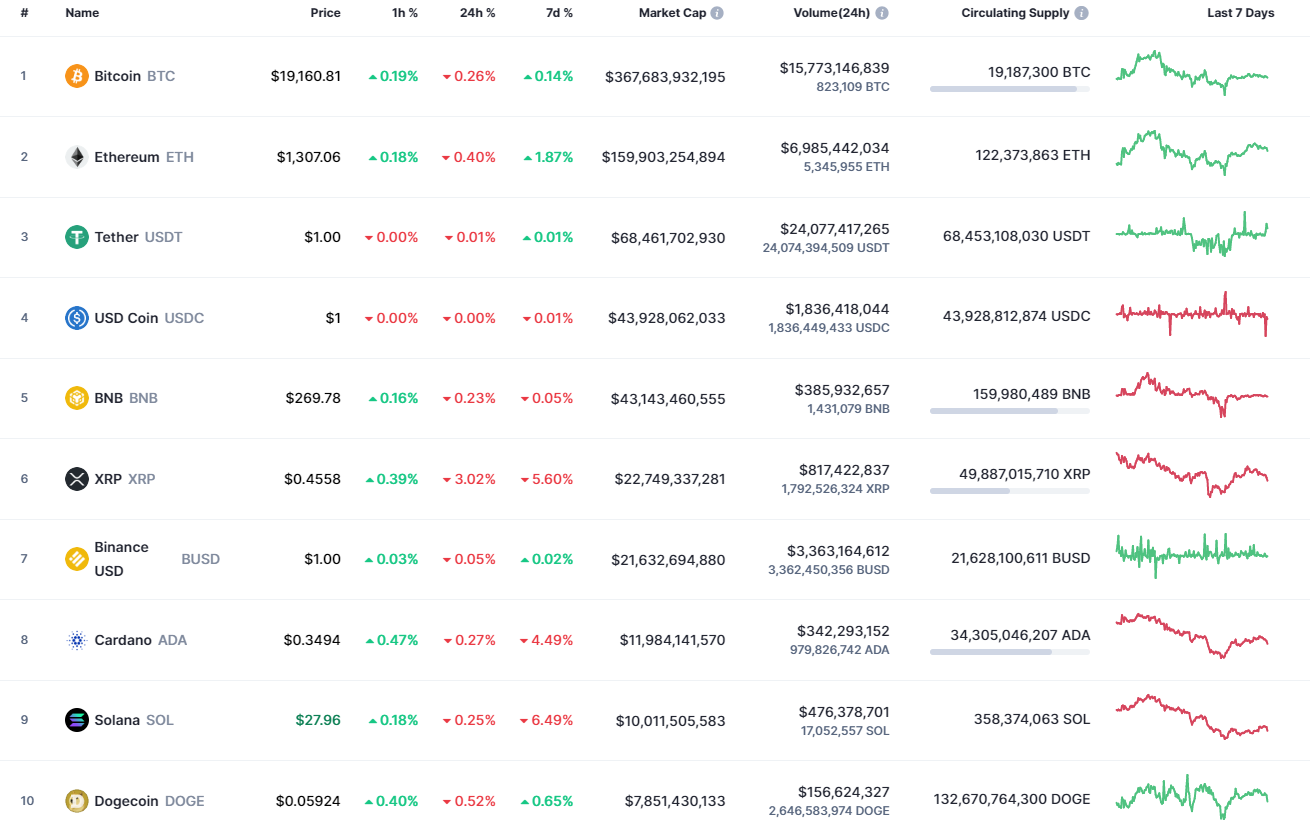Click Bitcoin's circulating supply progress bar
Image resolution: width=1310 pixels, height=839 pixels.
pos(1009,90)
